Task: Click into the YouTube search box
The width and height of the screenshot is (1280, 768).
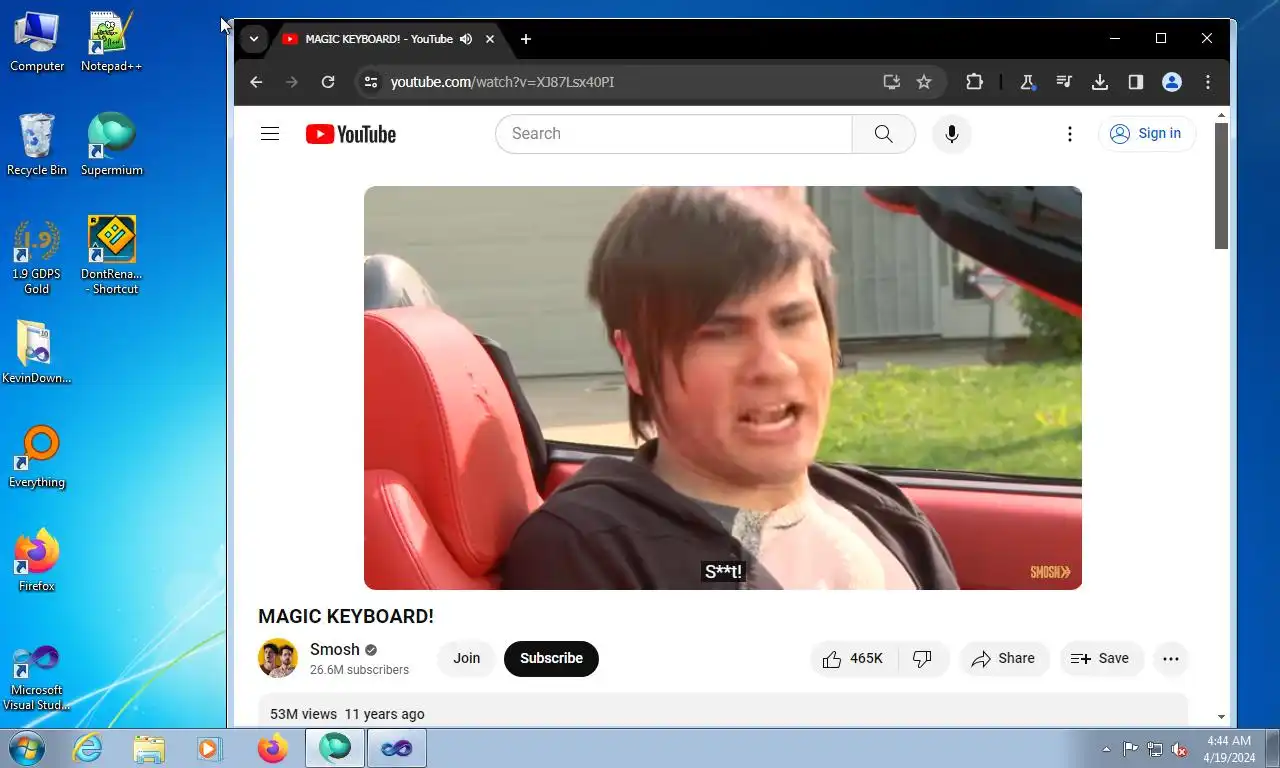Action: pos(674,134)
